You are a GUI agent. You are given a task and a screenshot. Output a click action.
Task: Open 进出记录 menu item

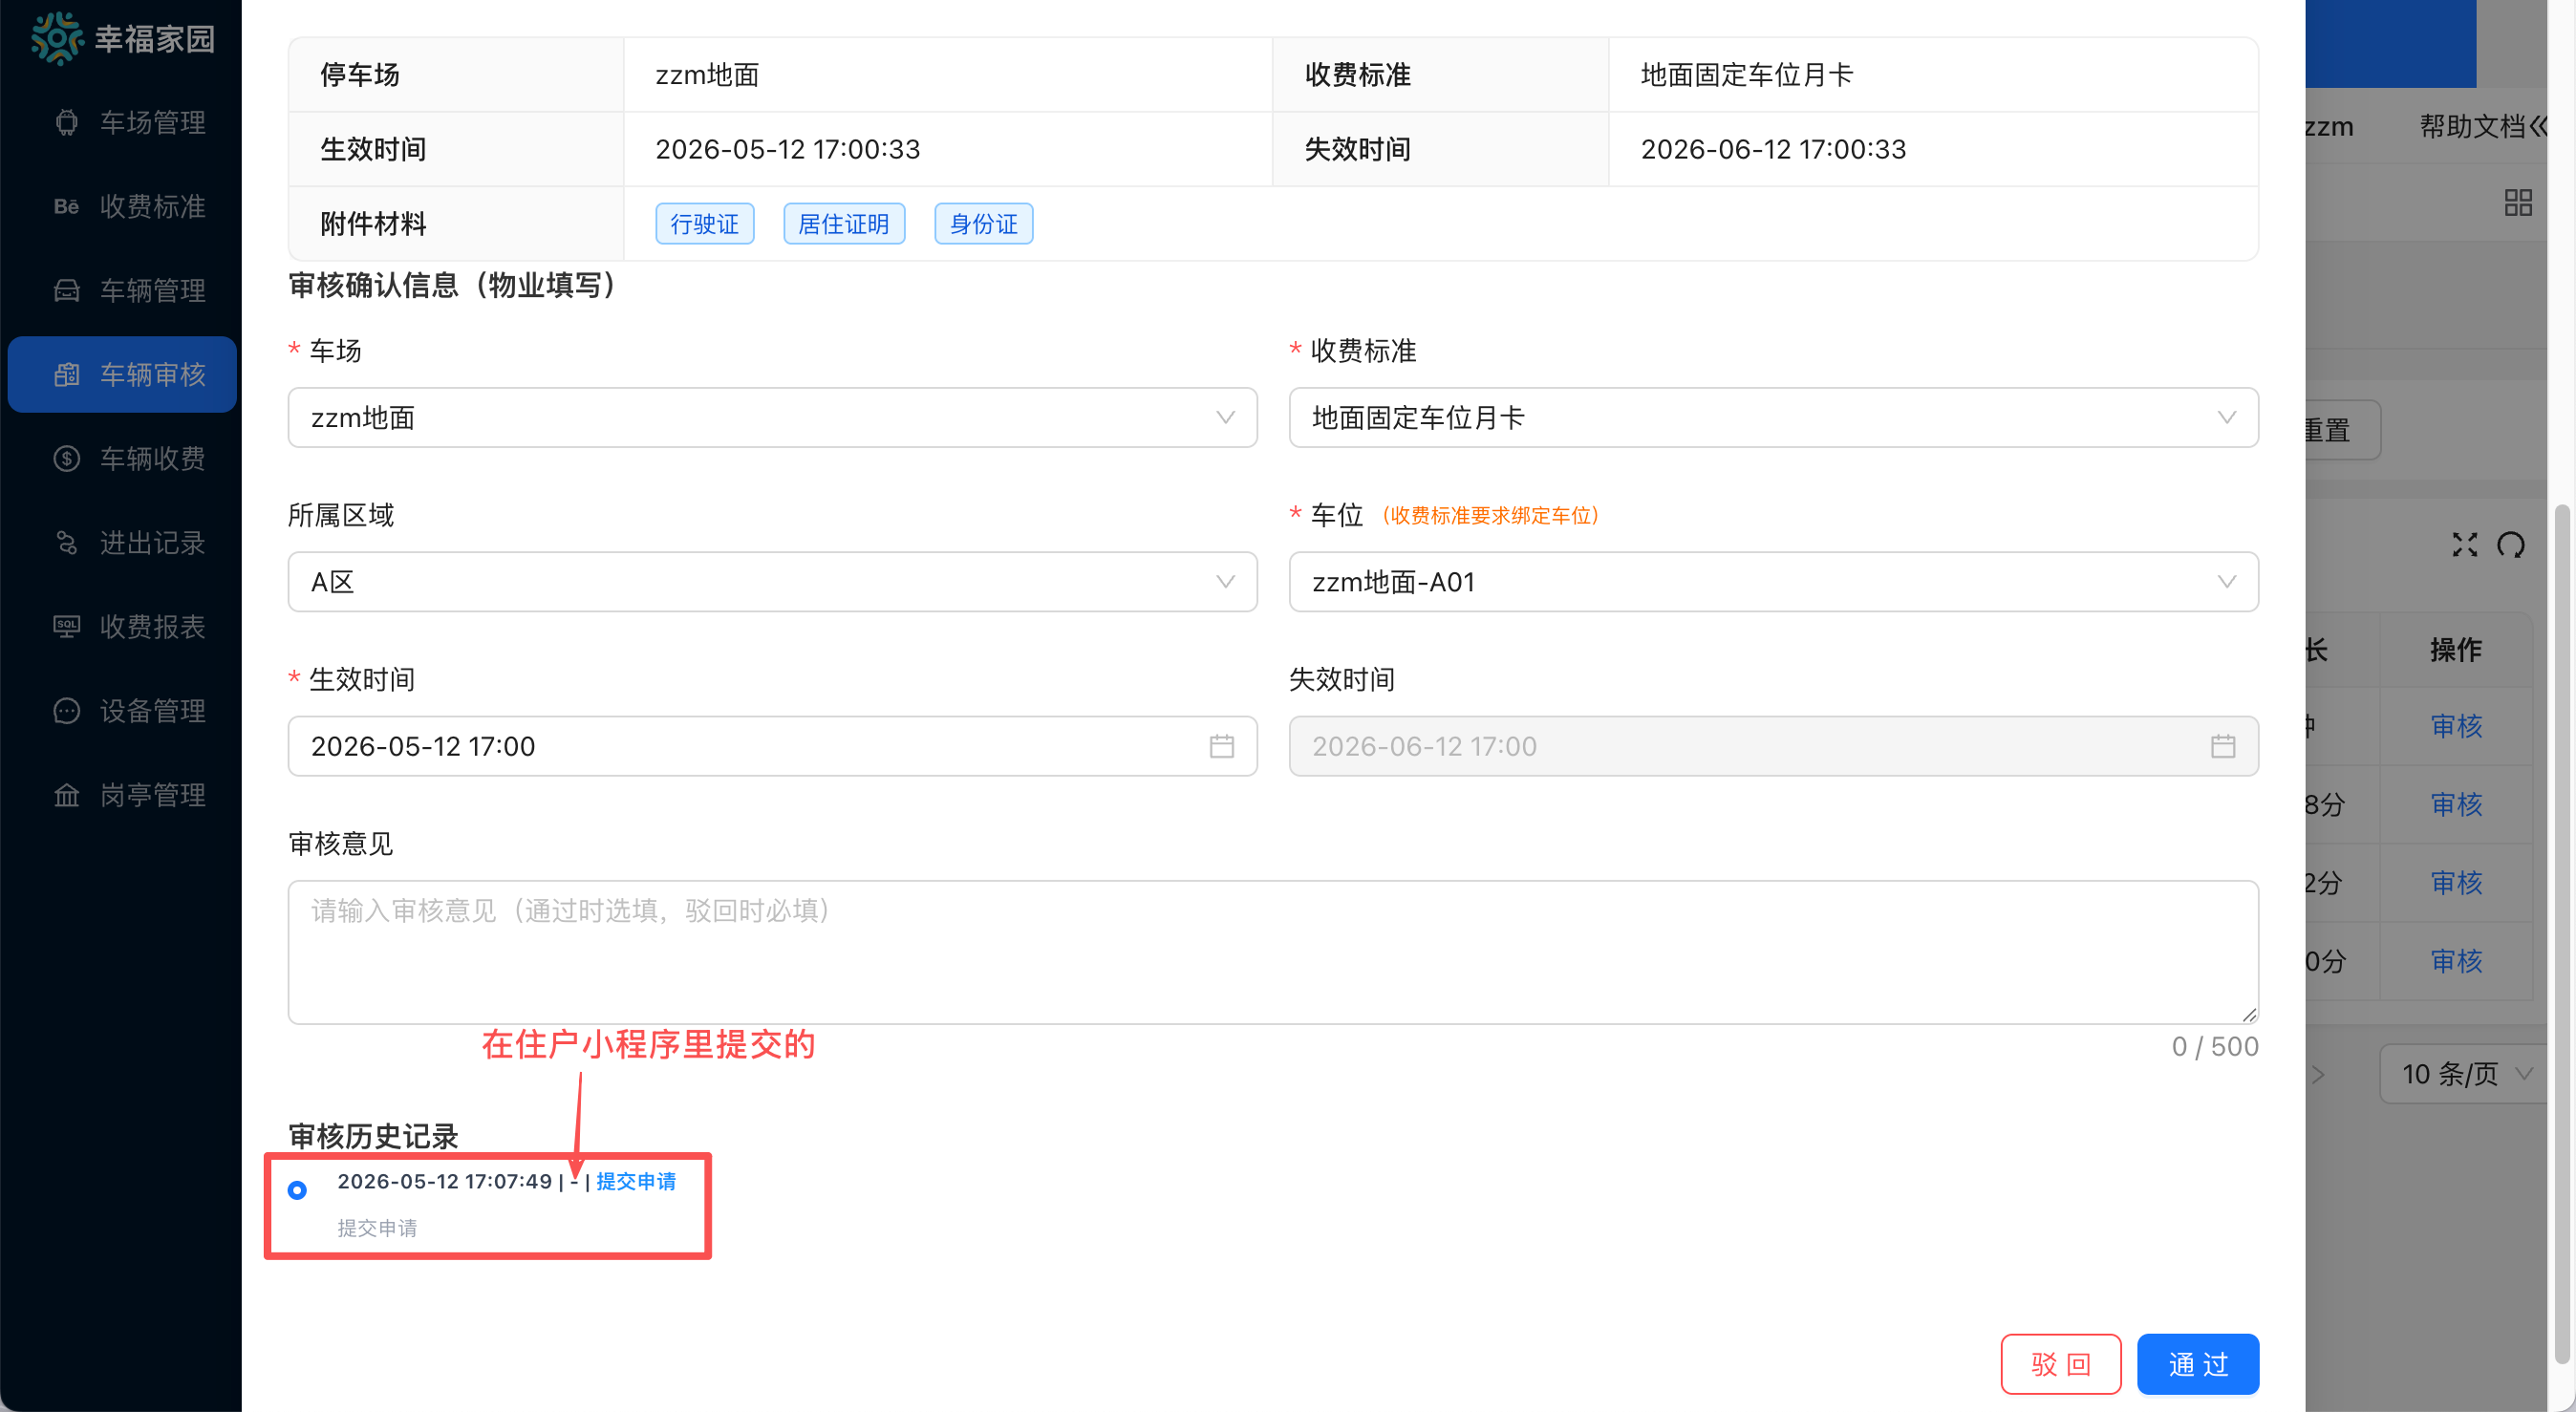[x=122, y=542]
